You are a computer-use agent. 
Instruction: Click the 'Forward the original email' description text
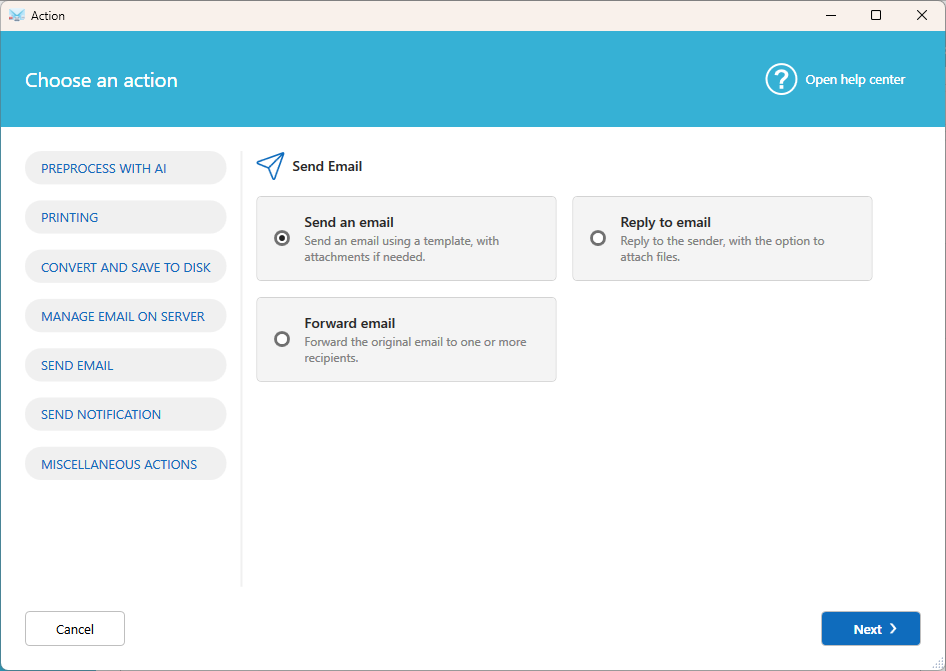click(x=415, y=349)
